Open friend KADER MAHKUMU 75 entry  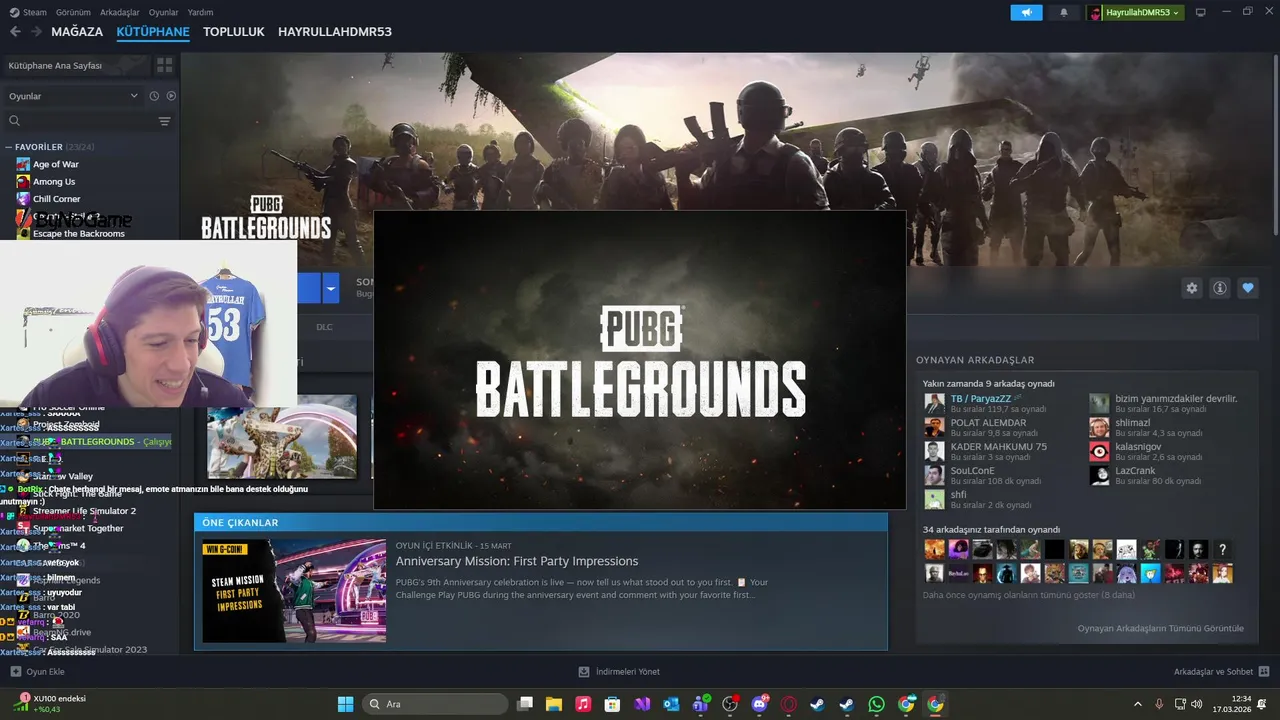tap(987, 451)
